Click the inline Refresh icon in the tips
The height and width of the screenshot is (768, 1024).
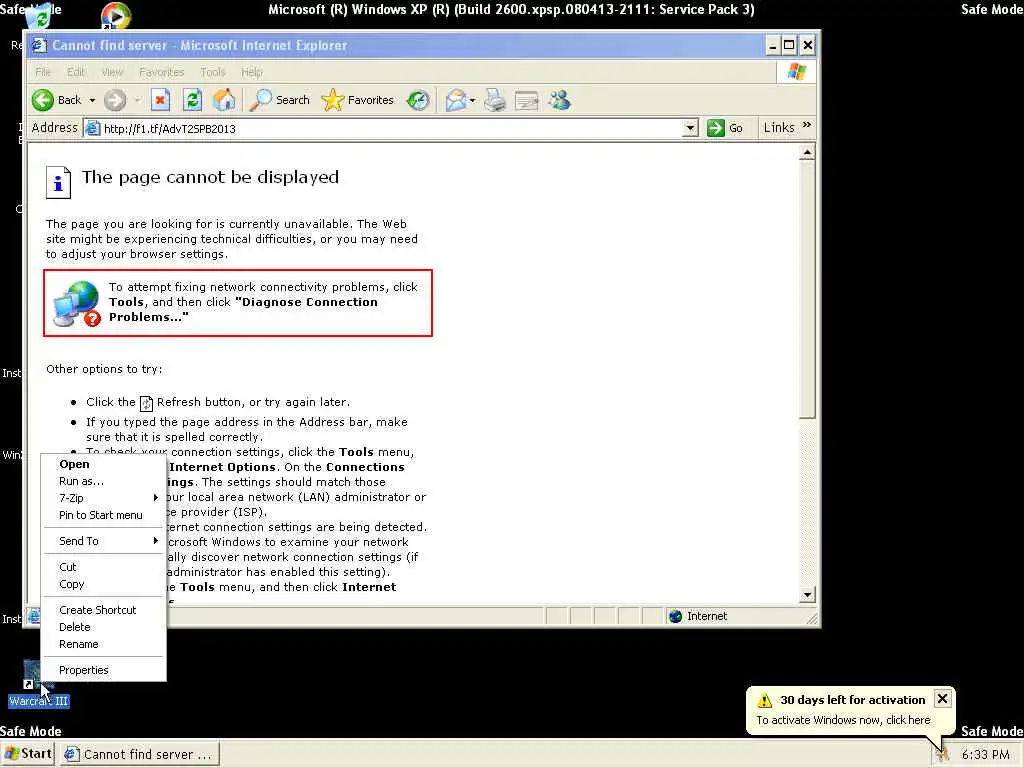click(x=146, y=404)
